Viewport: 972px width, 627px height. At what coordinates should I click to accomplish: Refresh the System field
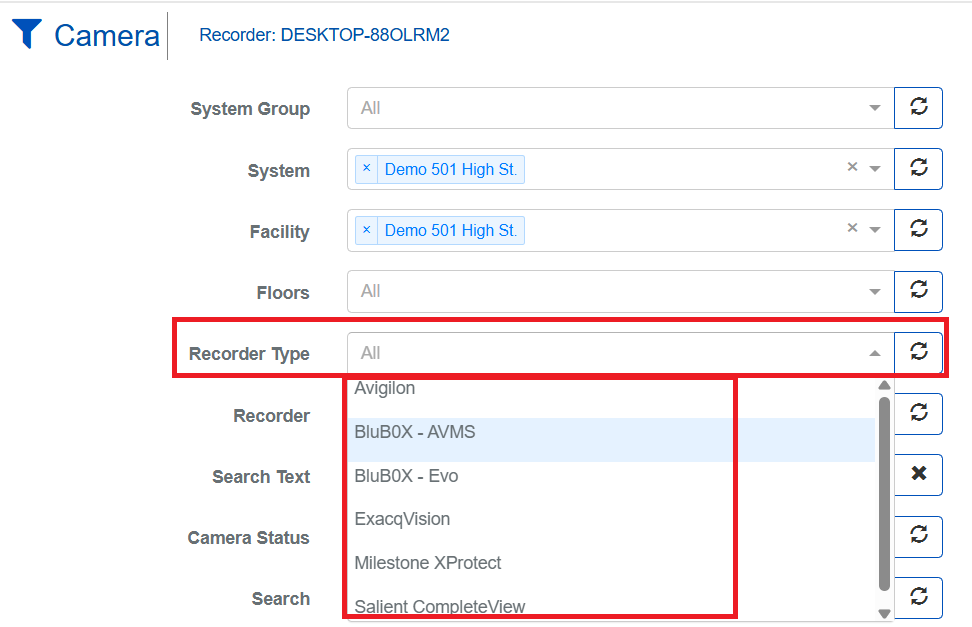[x=918, y=169]
